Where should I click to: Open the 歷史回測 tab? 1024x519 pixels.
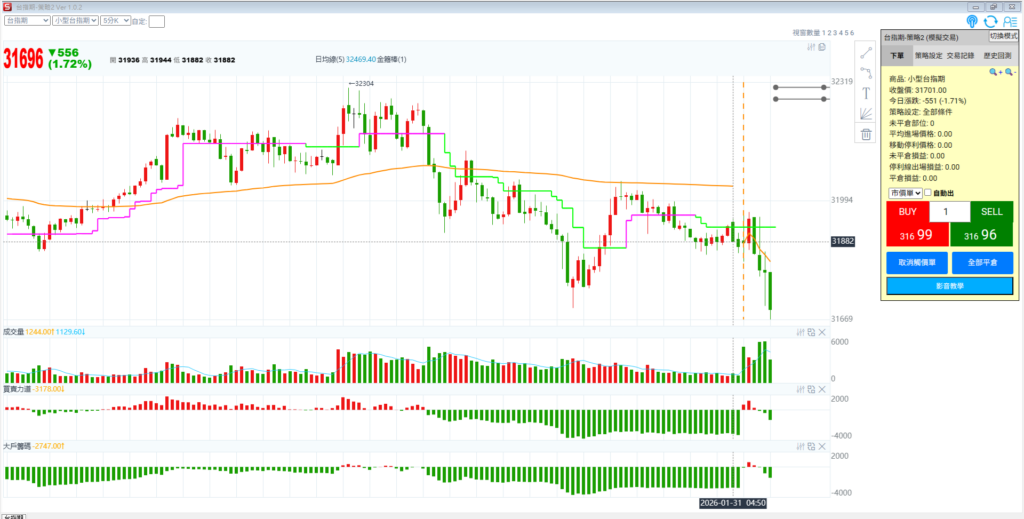[x=997, y=56]
